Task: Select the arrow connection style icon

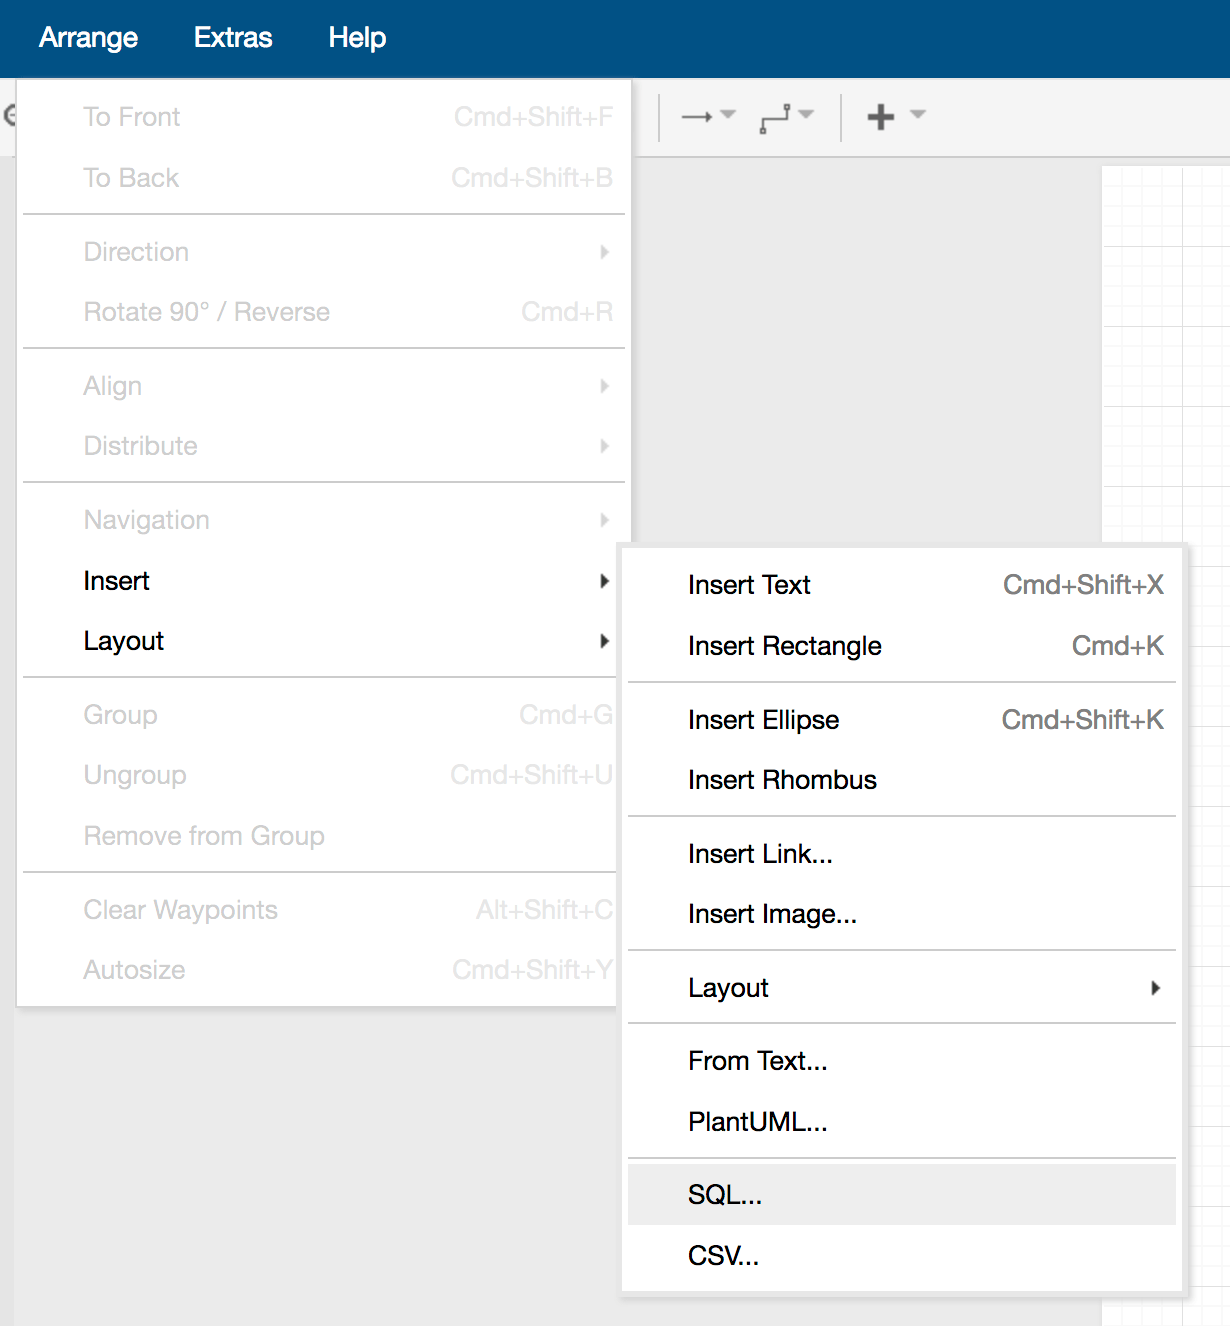Action: coord(699,116)
